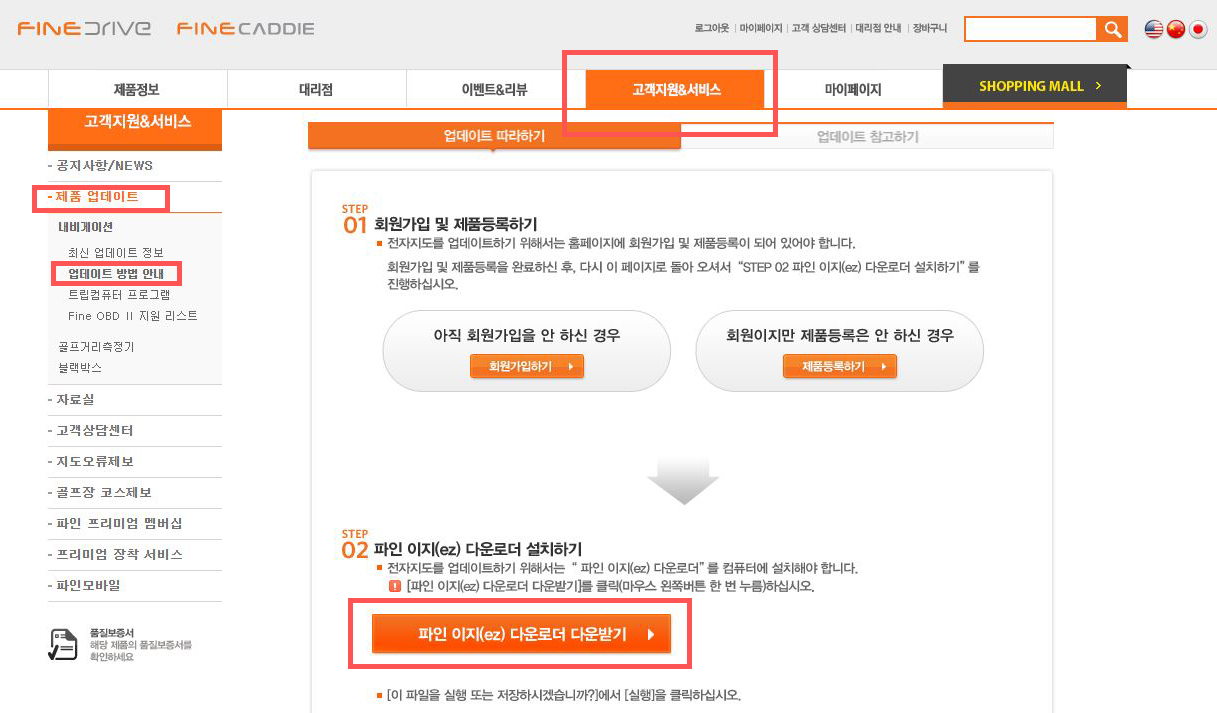Click 회원이지만 제품등록은 안 하신 경우 text
Screen dimensions: 1217x713
pos(840,335)
